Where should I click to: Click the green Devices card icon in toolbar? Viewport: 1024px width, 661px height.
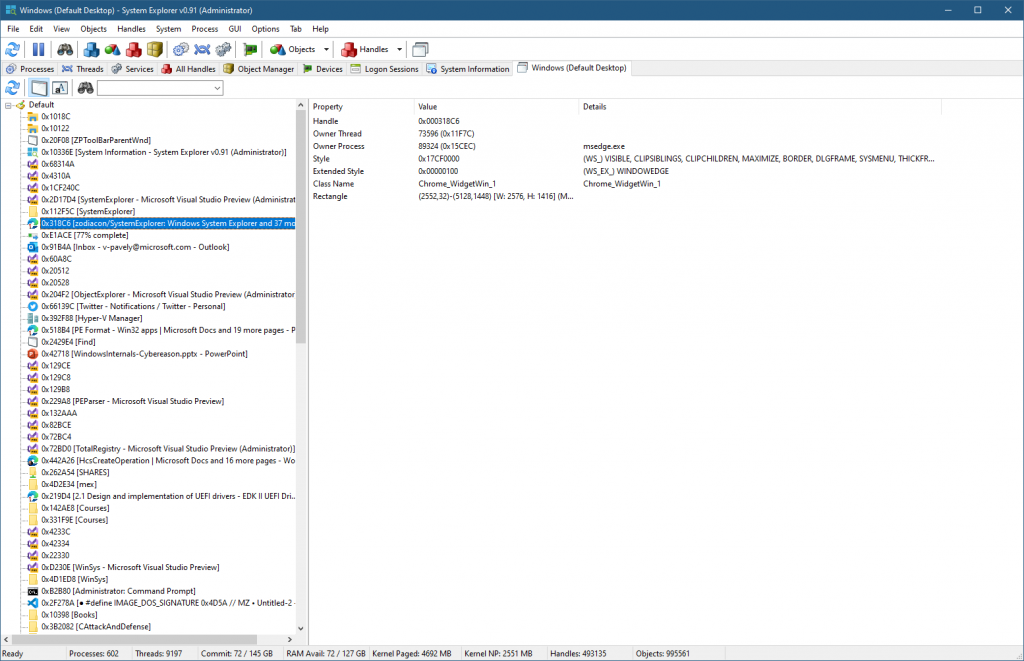coord(250,49)
